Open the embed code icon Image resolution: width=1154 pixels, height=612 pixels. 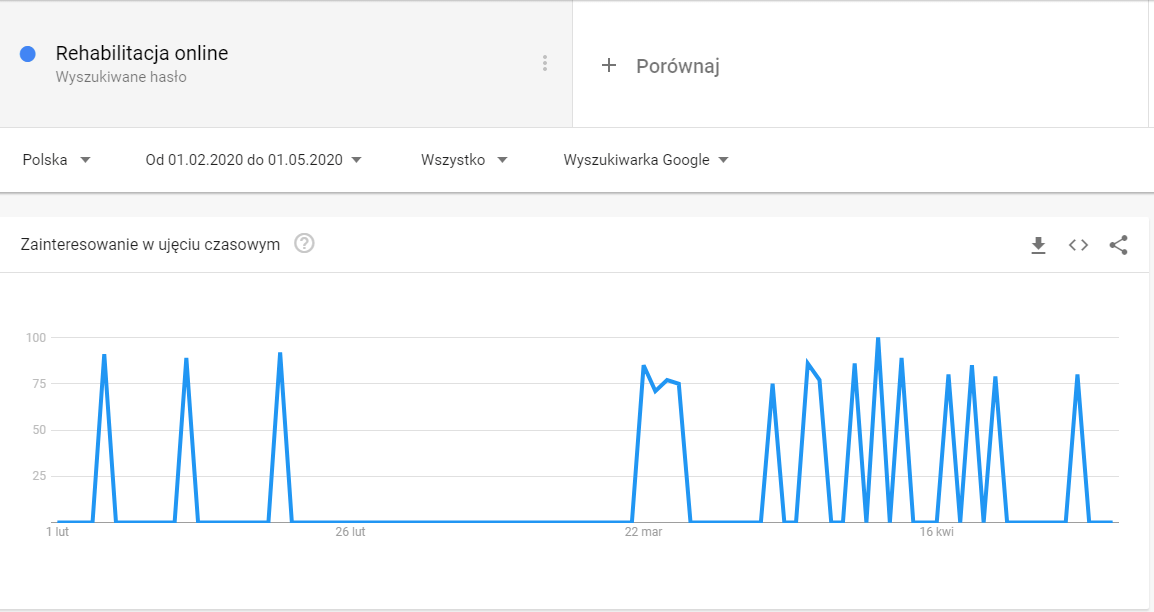(x=1078, y=245)
